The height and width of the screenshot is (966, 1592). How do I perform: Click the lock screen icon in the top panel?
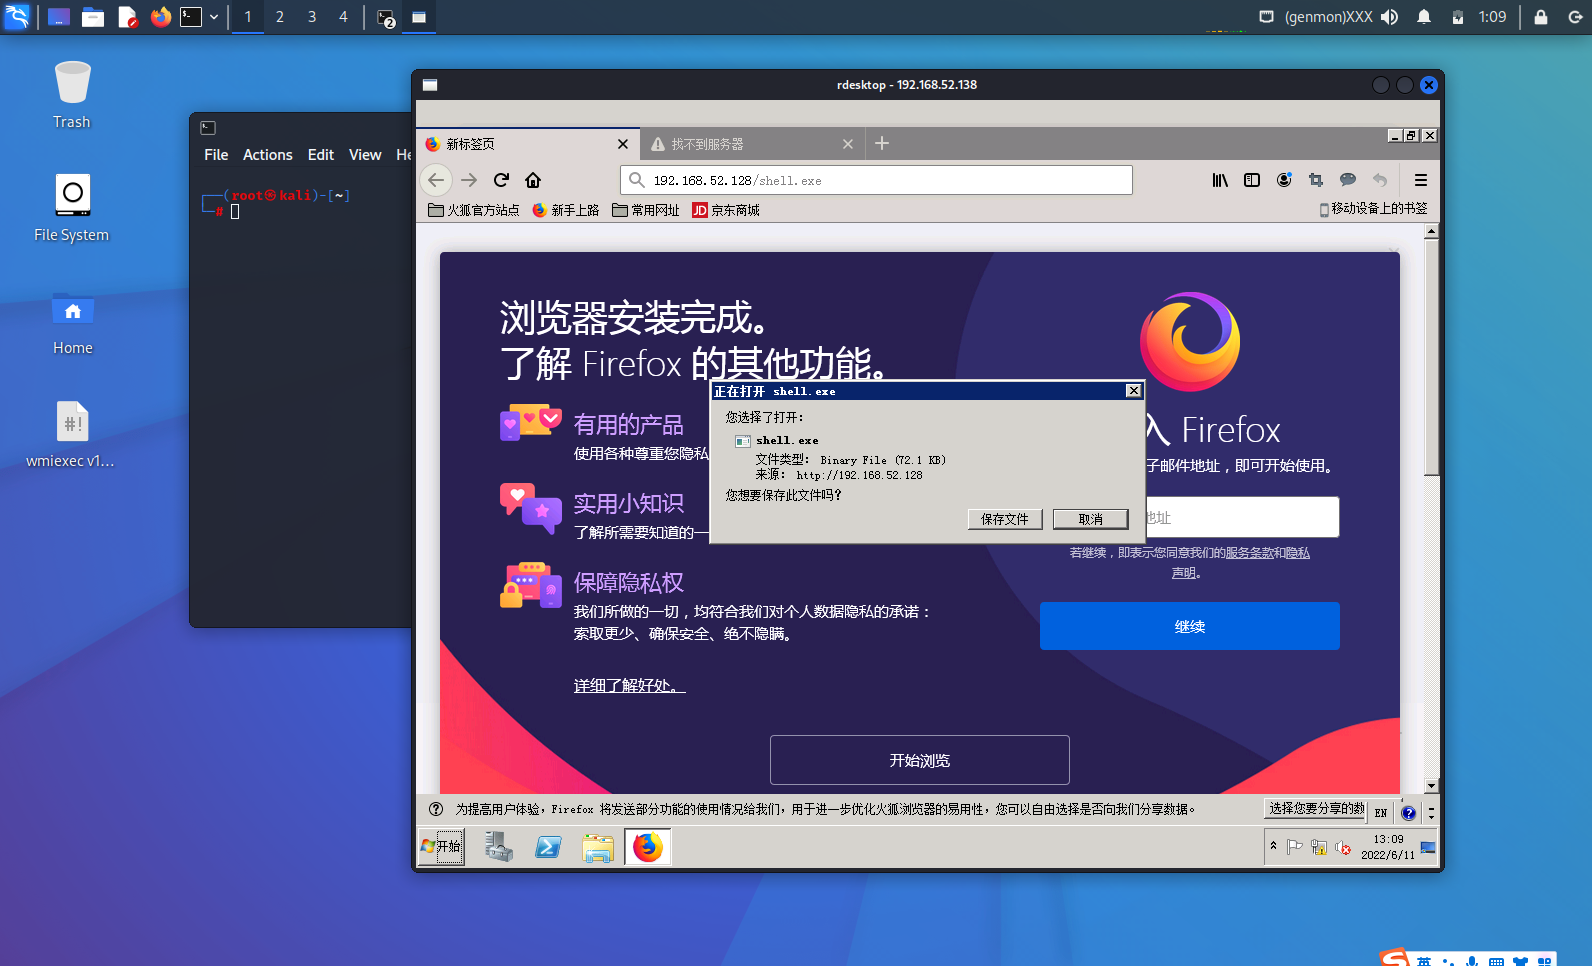click(x=1541, y=17)
